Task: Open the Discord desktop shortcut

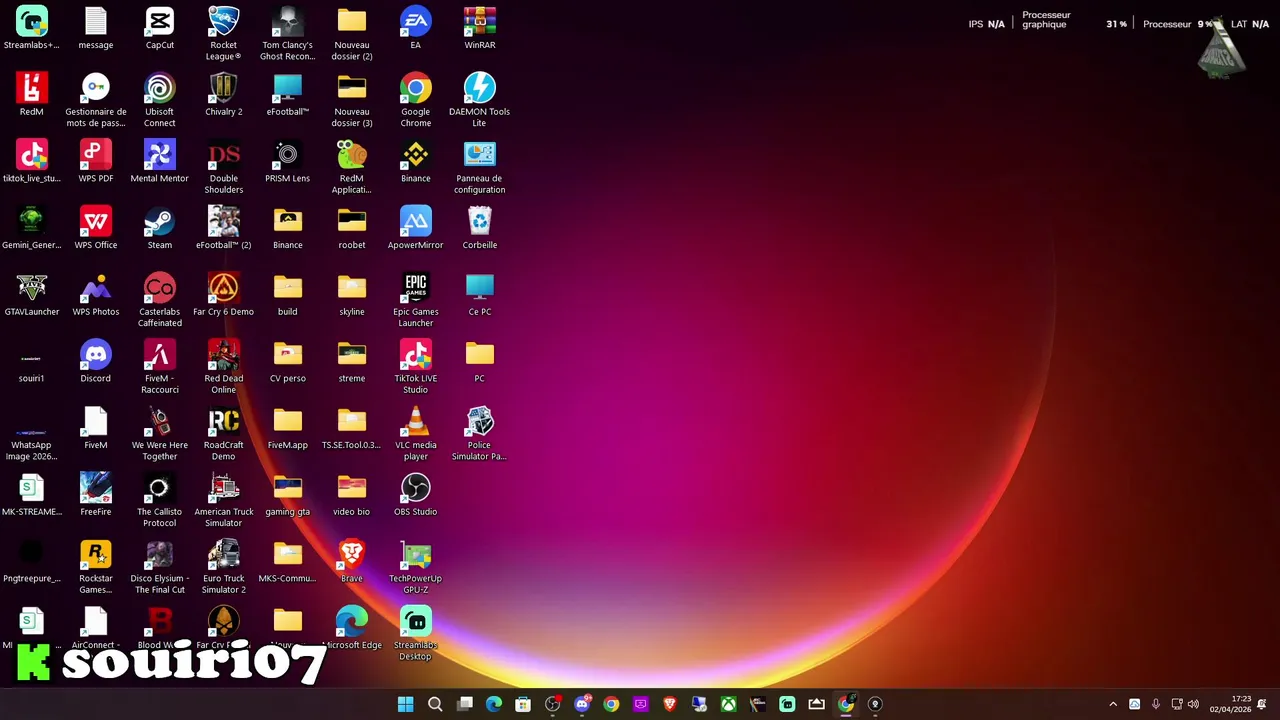Action: (95, 361)
